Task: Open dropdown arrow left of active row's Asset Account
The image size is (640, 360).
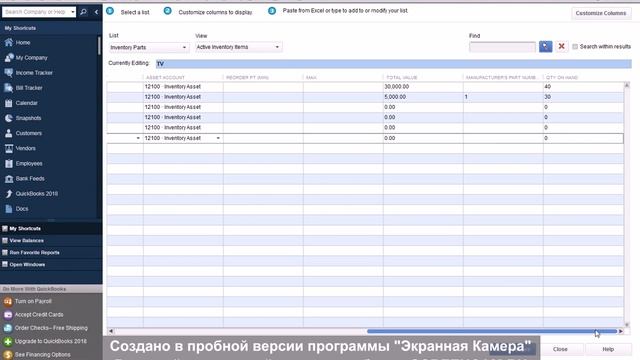Action: pos(138,138)
